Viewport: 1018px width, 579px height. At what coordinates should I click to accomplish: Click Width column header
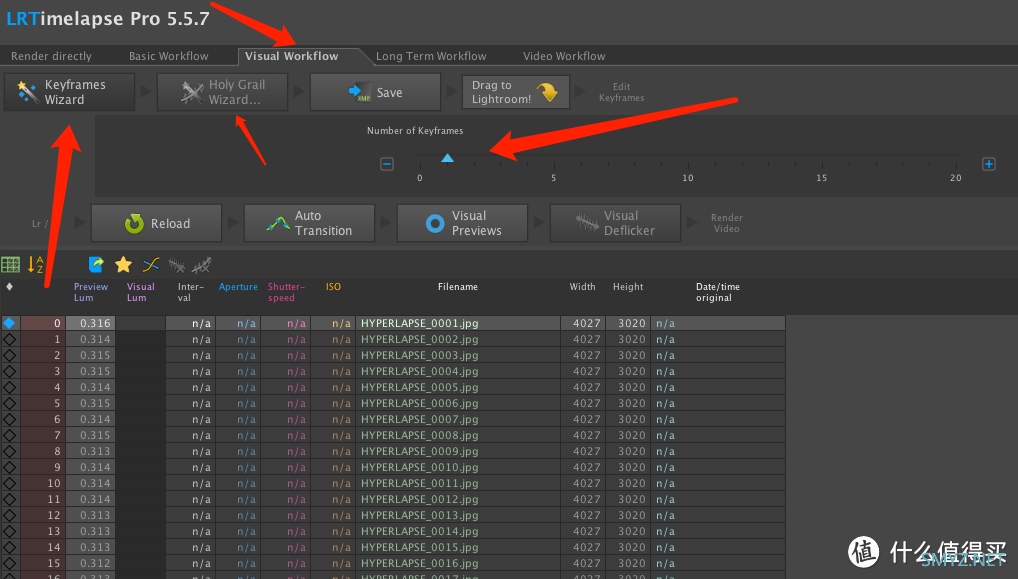(x=582, y=287)
